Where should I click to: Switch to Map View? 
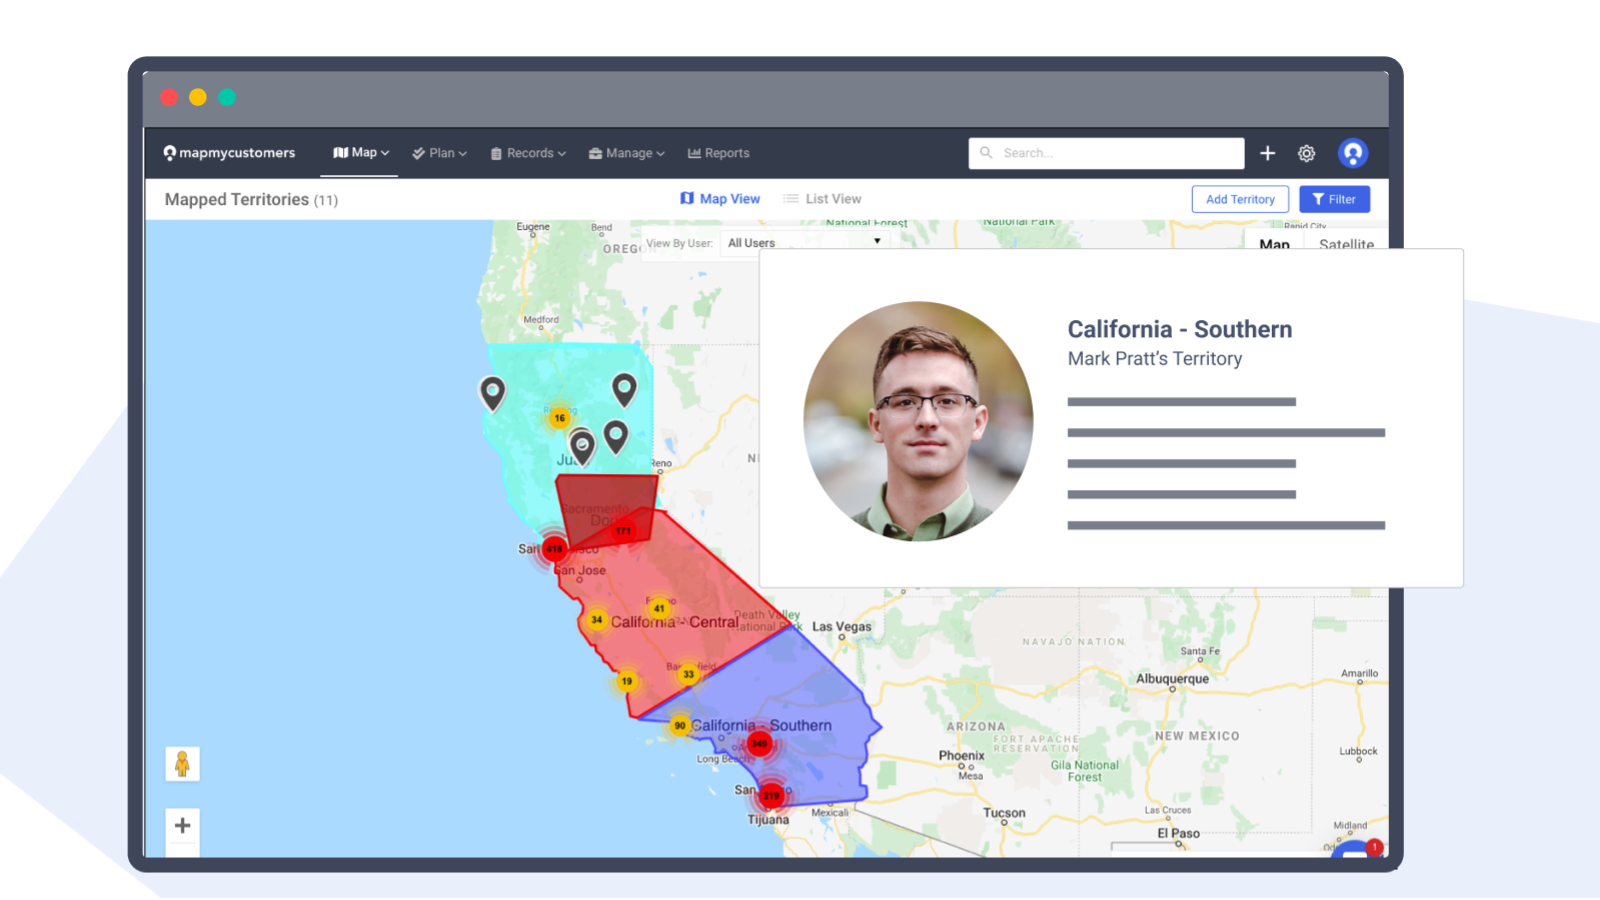pos(720,199)
